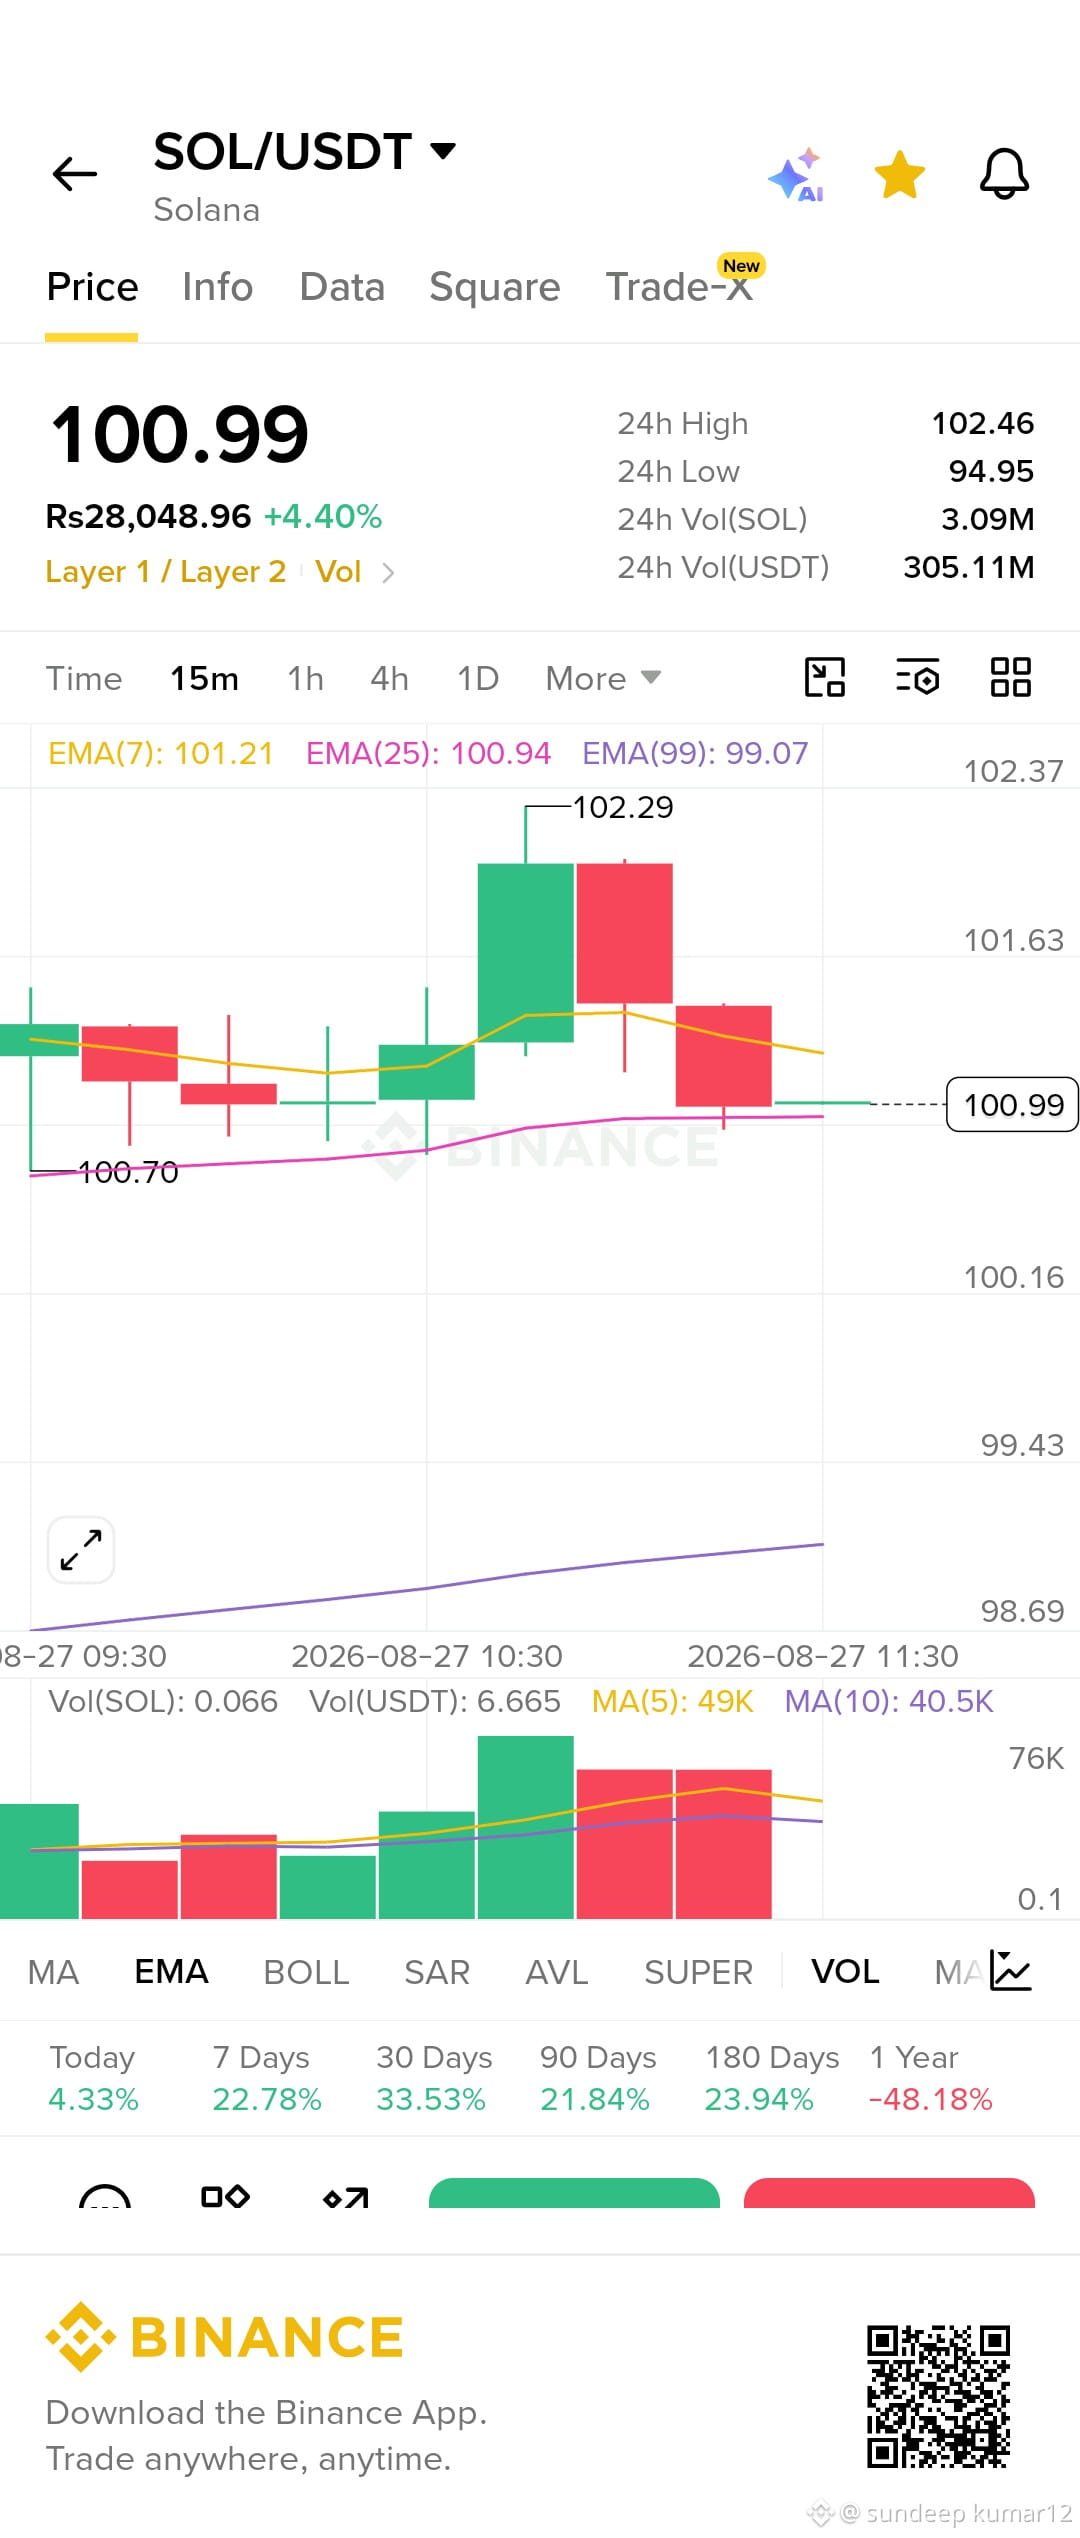Image resolution: width=1080 pixels, height=2538 pixels.
Task: Select the 1h interval
Action: [x=305, y=679]
